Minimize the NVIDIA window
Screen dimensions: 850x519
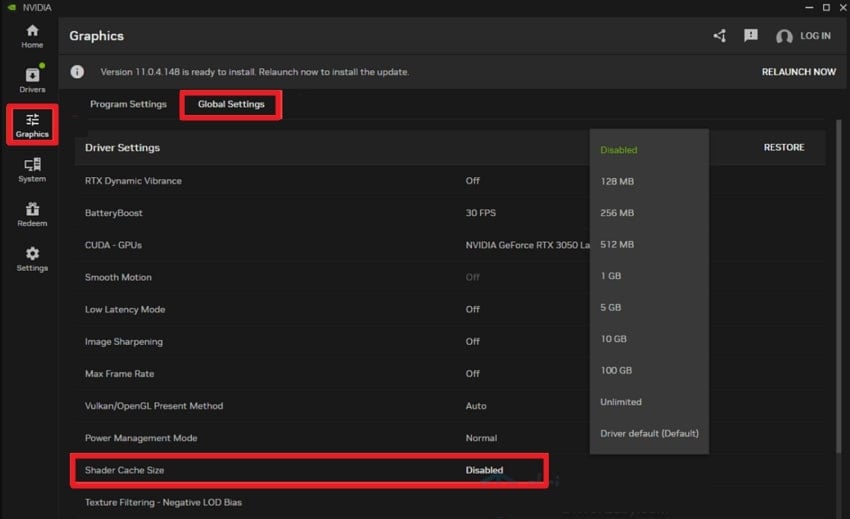pos(809,7)
